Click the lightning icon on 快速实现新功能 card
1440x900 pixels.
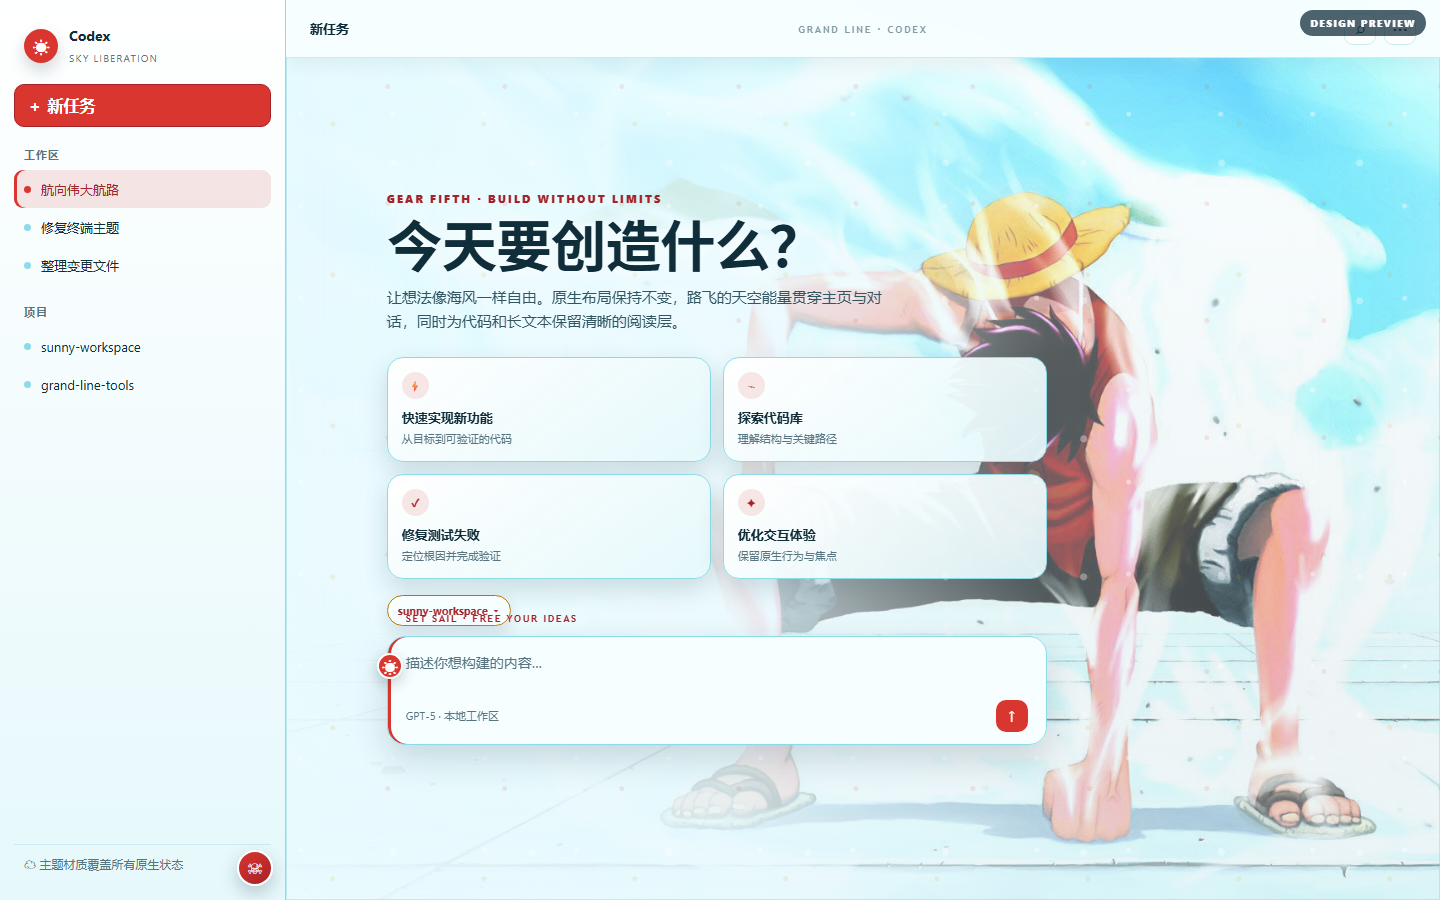point(415,386)
